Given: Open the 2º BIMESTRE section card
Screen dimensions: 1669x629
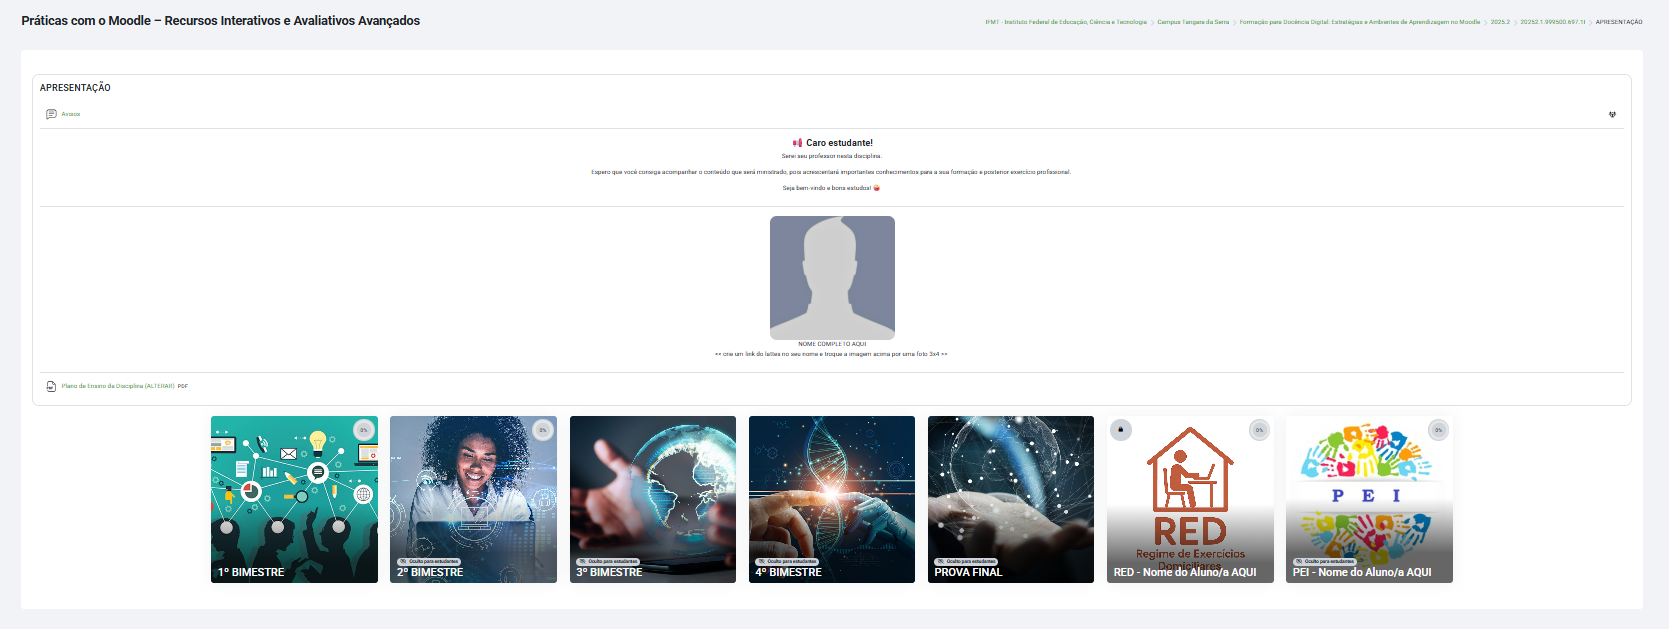Looking at the screenshot, I should click(473, 499).
